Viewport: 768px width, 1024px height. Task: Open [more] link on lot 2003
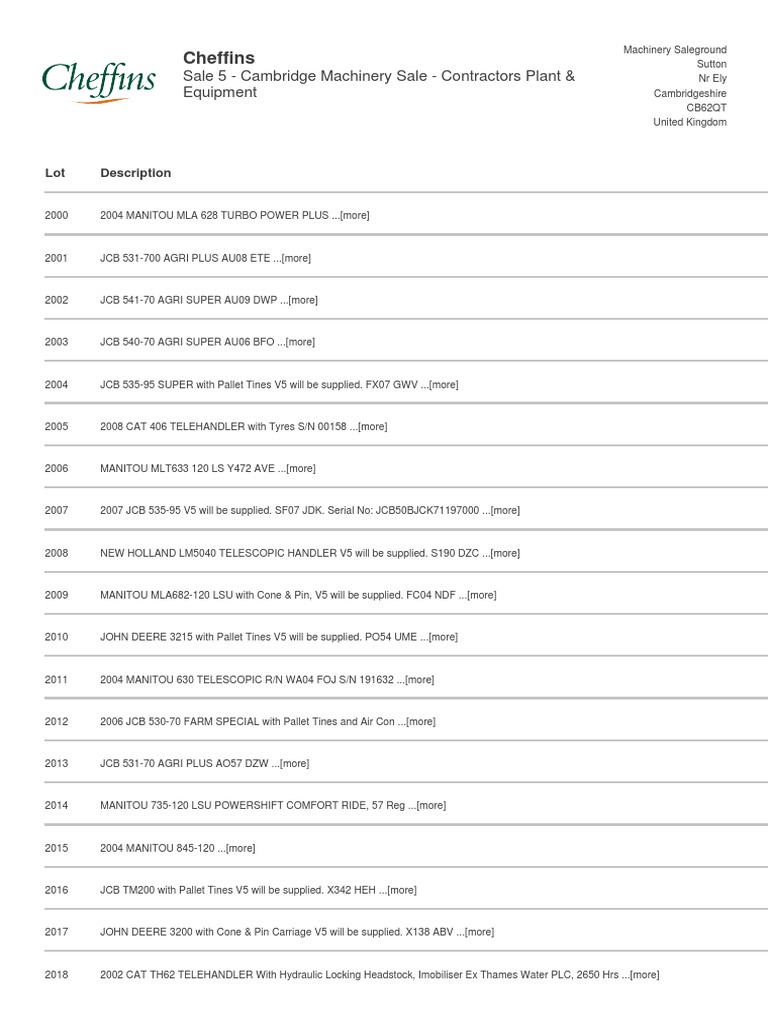(x=300, y=342)
